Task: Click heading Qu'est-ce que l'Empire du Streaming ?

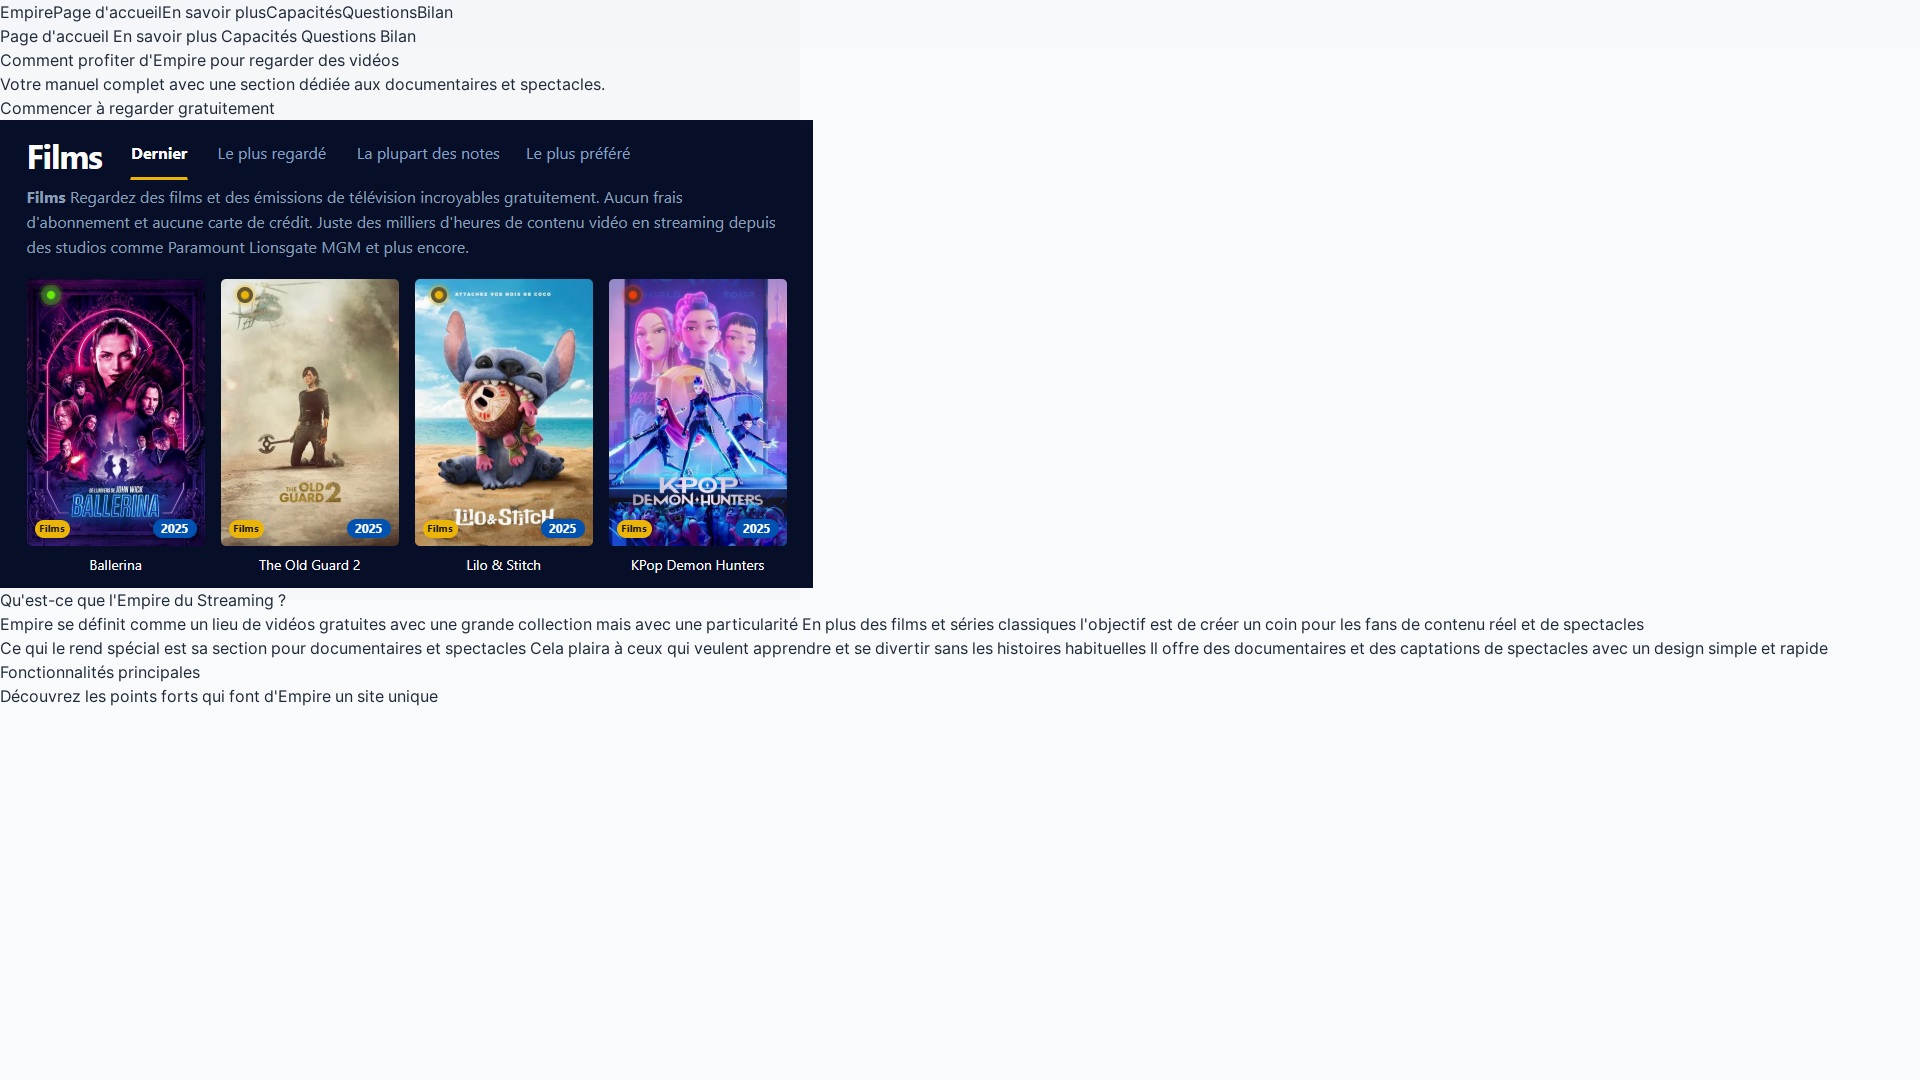Action: 143,600
